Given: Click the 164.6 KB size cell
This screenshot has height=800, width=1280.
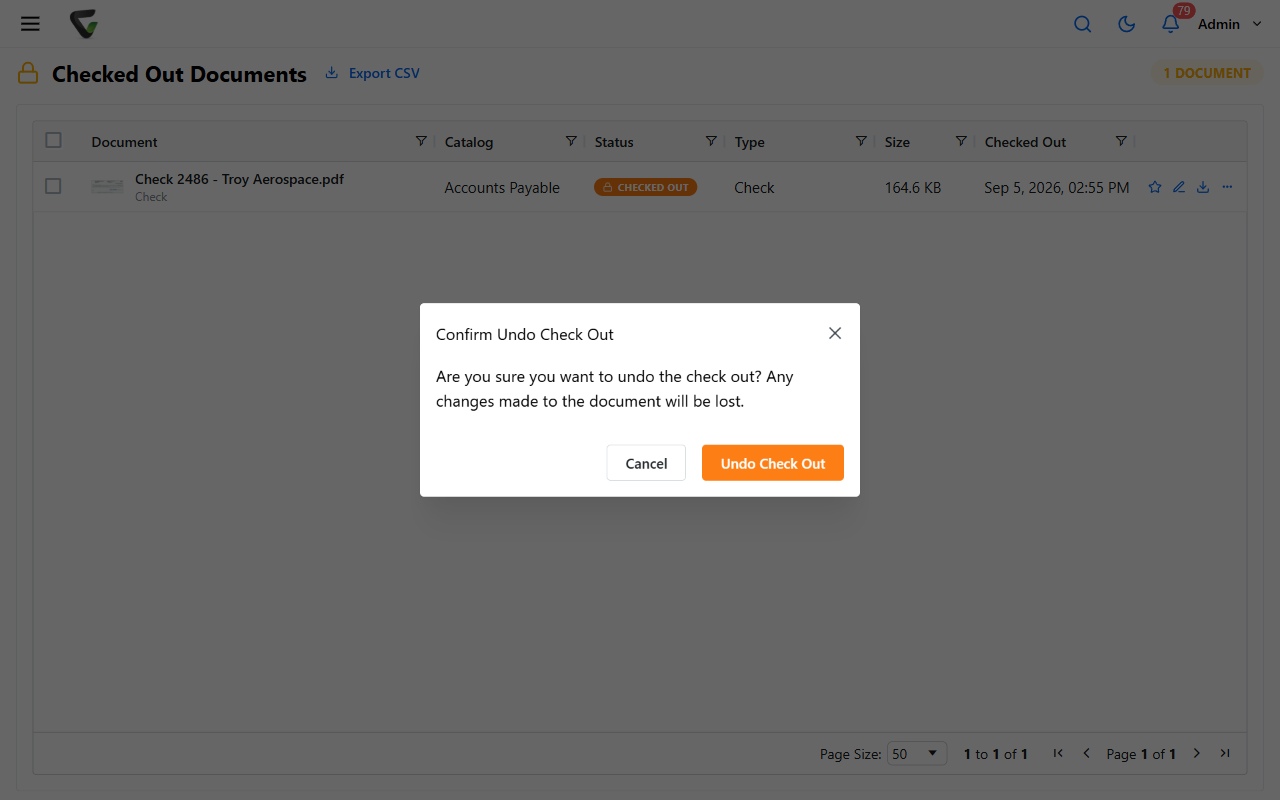Looking at the screenshot, I should tap(913, 188).
